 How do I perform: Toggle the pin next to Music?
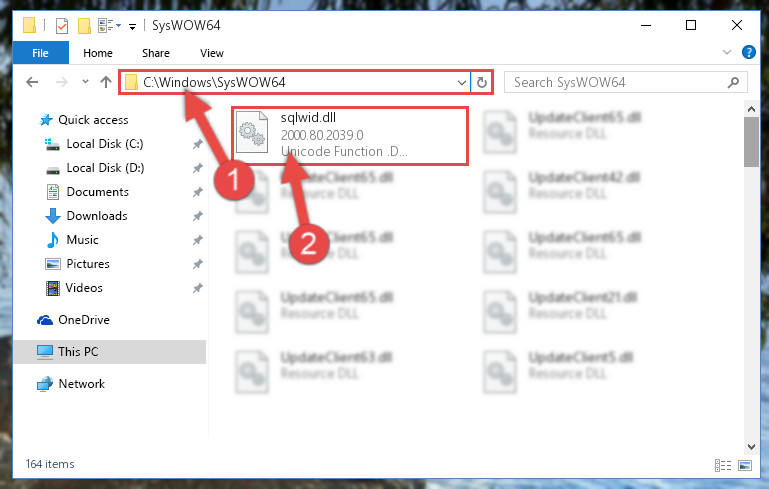point(197,240)
